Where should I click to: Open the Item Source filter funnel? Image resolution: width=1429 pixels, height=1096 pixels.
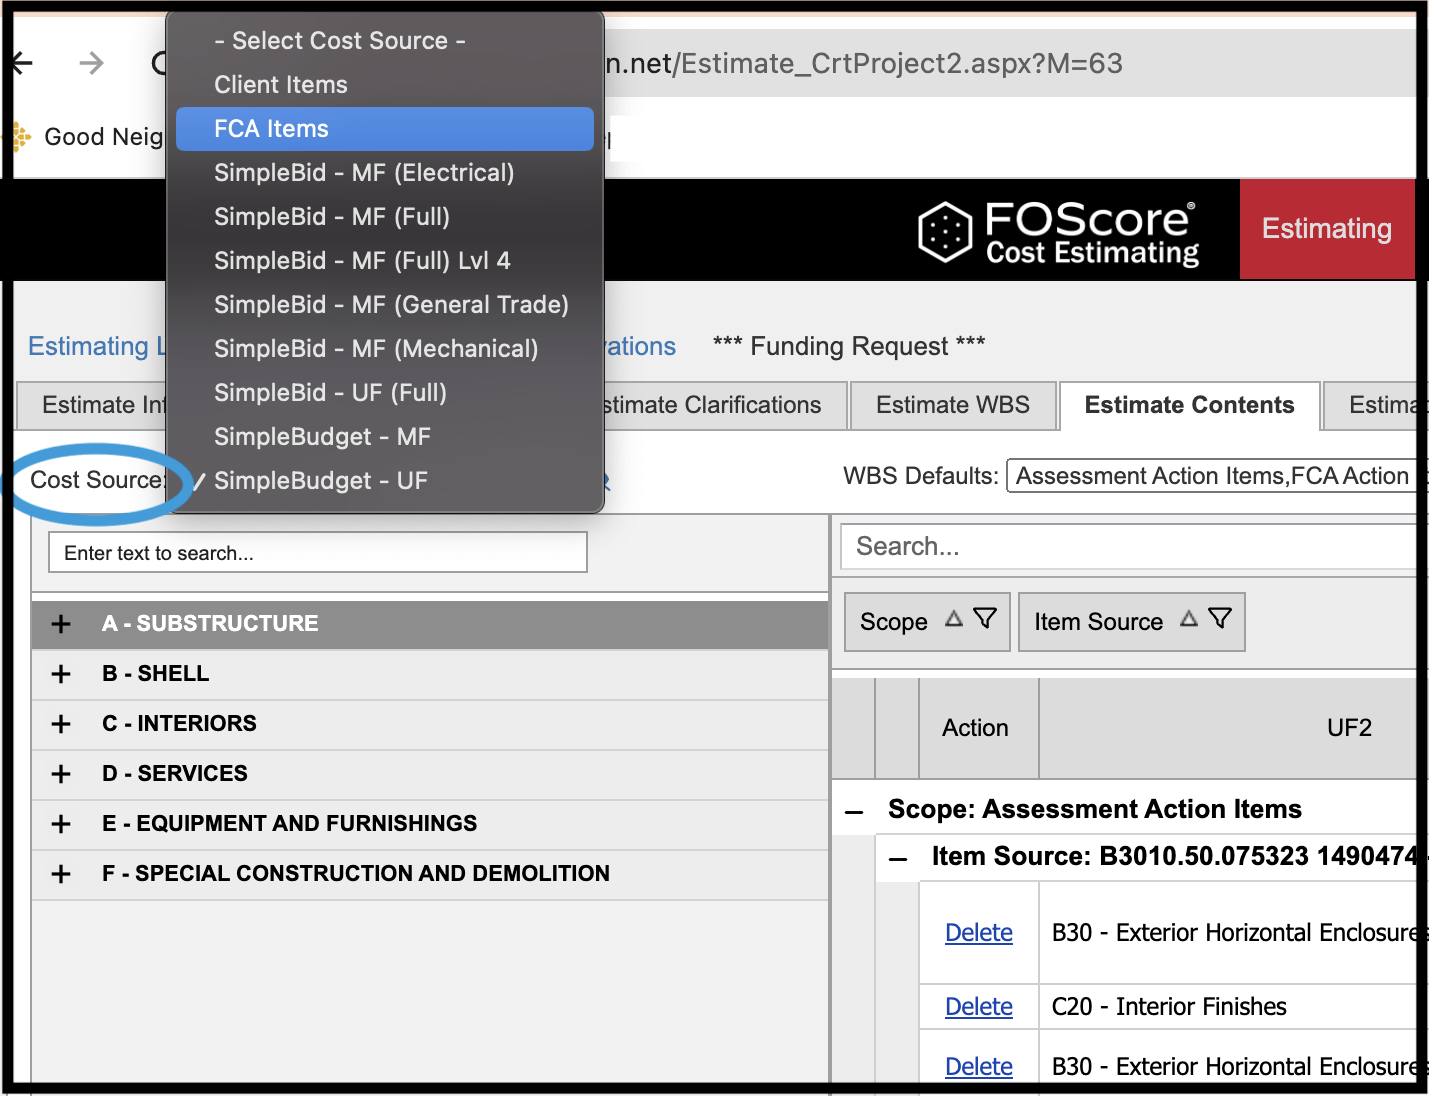point(1220,619)
